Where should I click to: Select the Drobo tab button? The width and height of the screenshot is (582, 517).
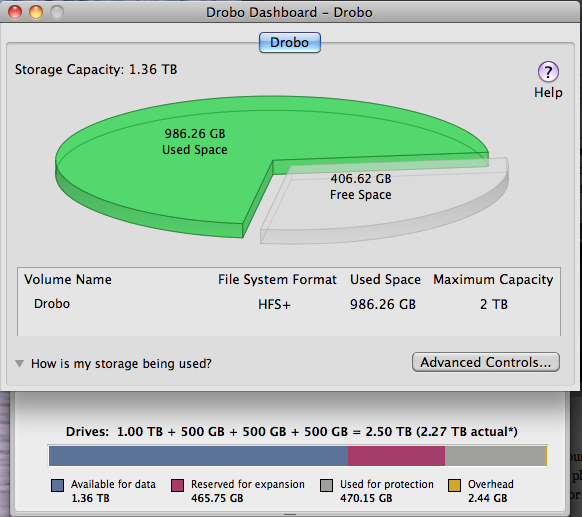[290, 42]
